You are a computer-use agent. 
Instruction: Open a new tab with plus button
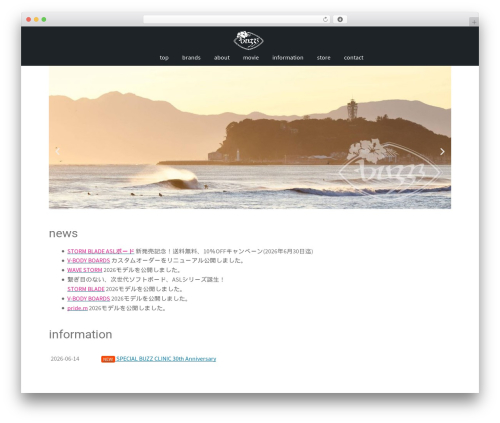click(x=474, y=22)
